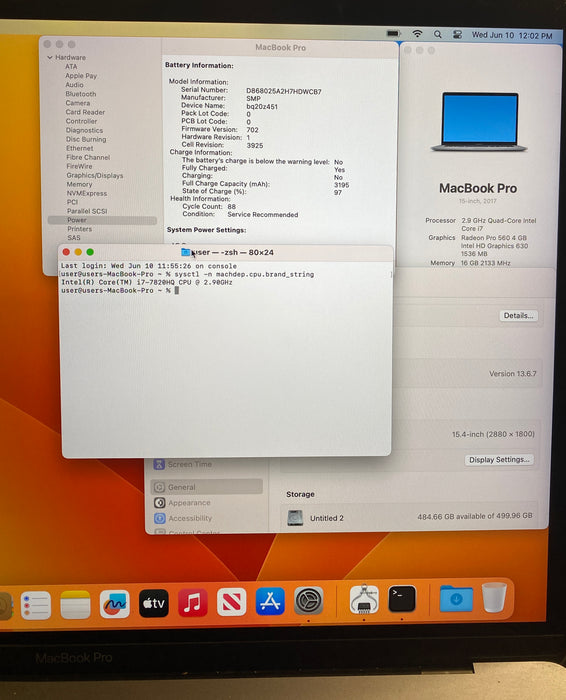Click the Terminal title folder icon
The width and height of the screenshot is (566, 700).
[186, 252]
